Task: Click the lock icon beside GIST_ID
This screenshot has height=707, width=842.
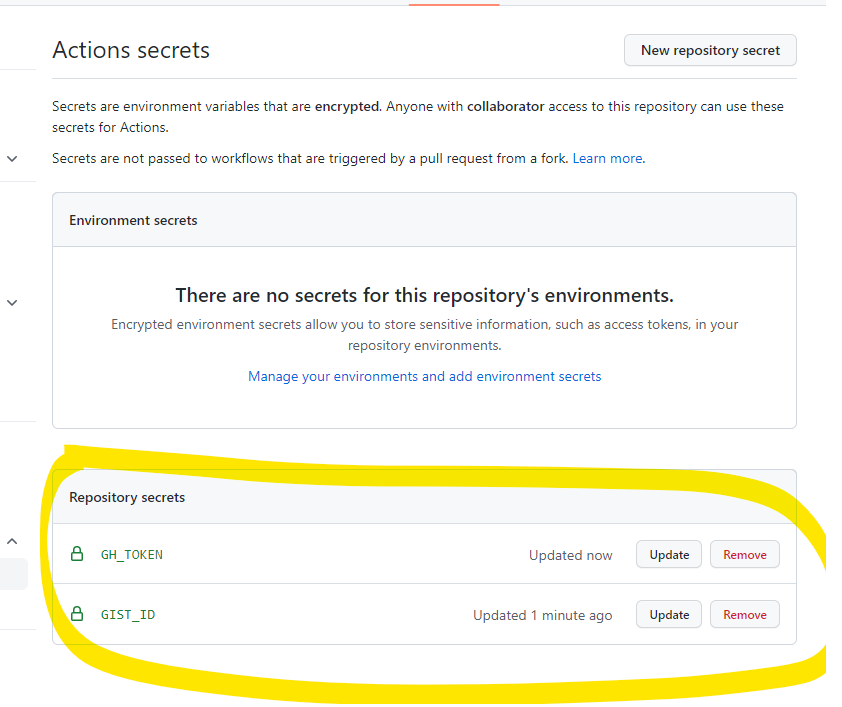Action: pos(77,614)
